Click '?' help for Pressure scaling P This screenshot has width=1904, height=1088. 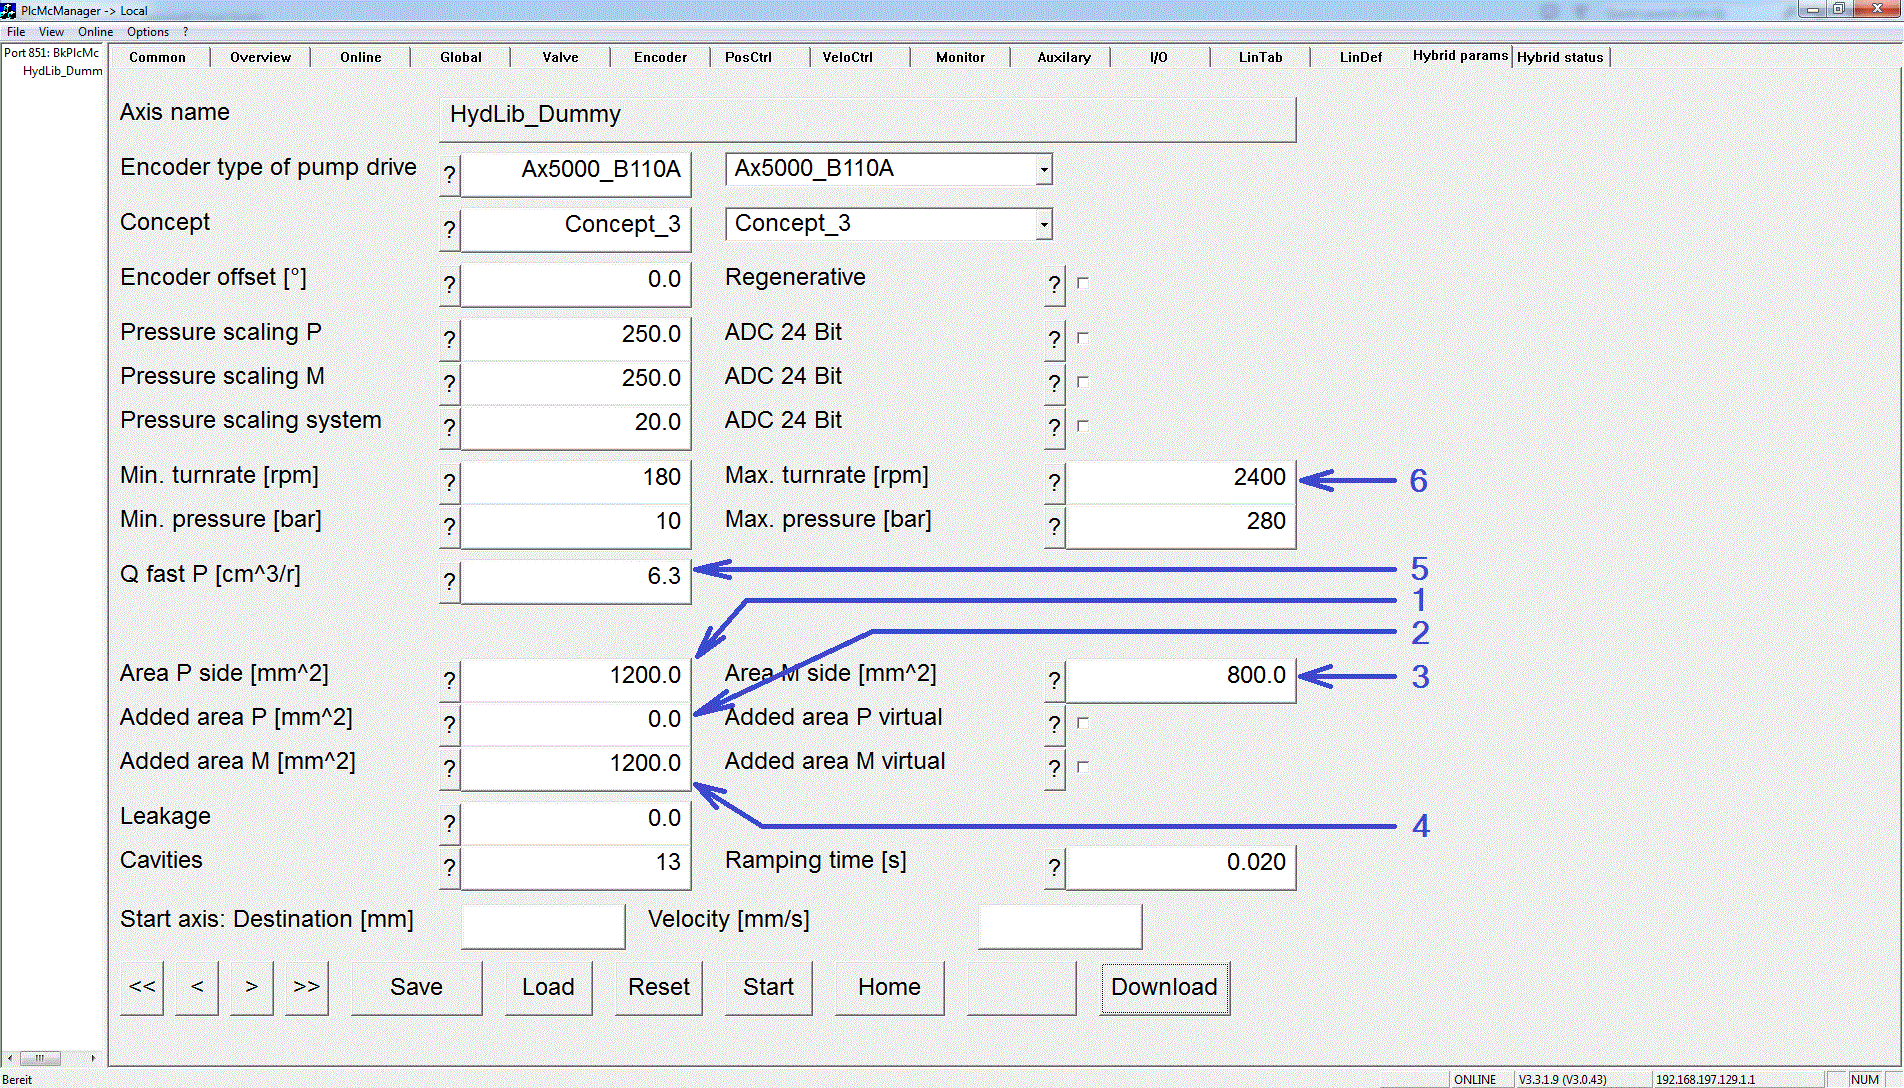point(450,340)
